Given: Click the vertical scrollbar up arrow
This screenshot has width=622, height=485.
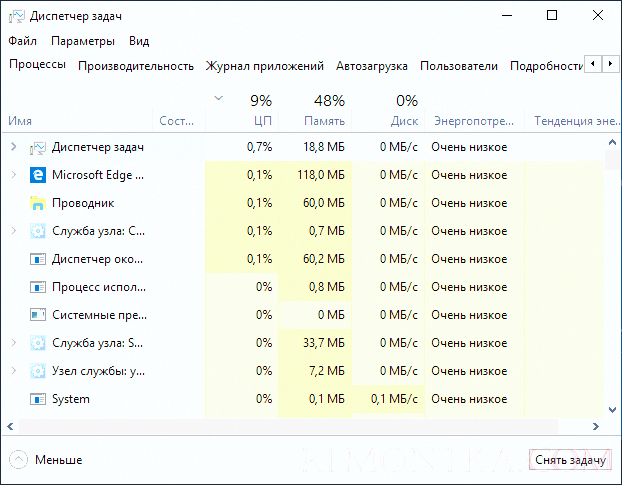Looking at the screenshot, I should click(612, 142).
